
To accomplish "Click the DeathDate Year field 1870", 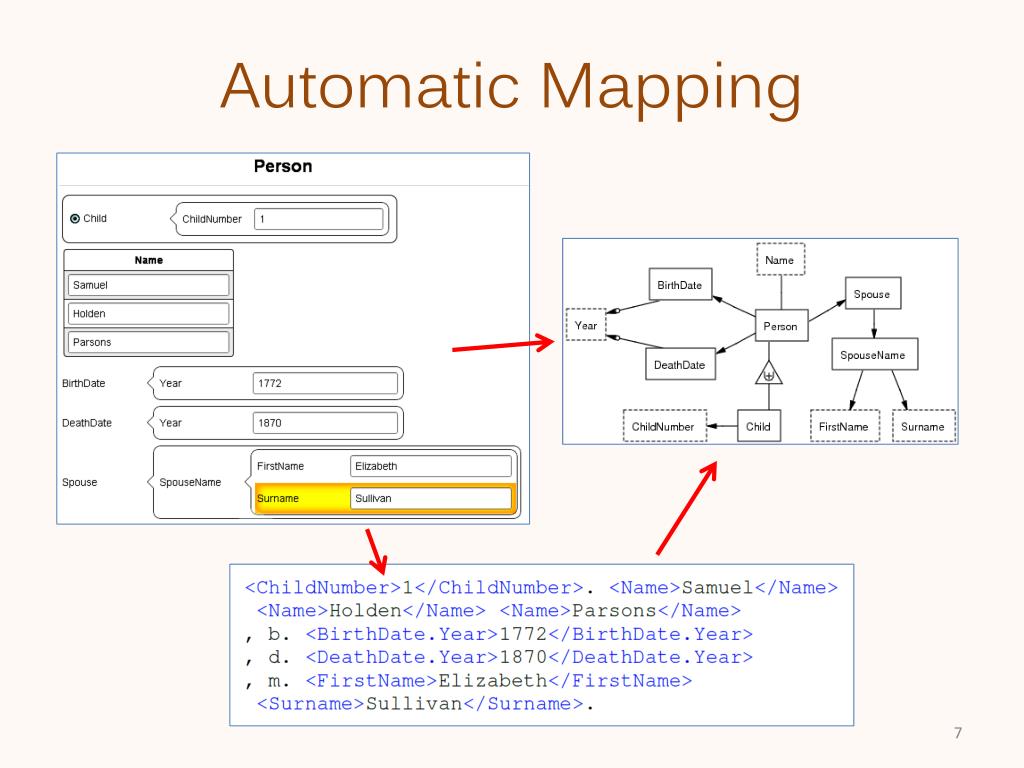I will coord(325,423).
